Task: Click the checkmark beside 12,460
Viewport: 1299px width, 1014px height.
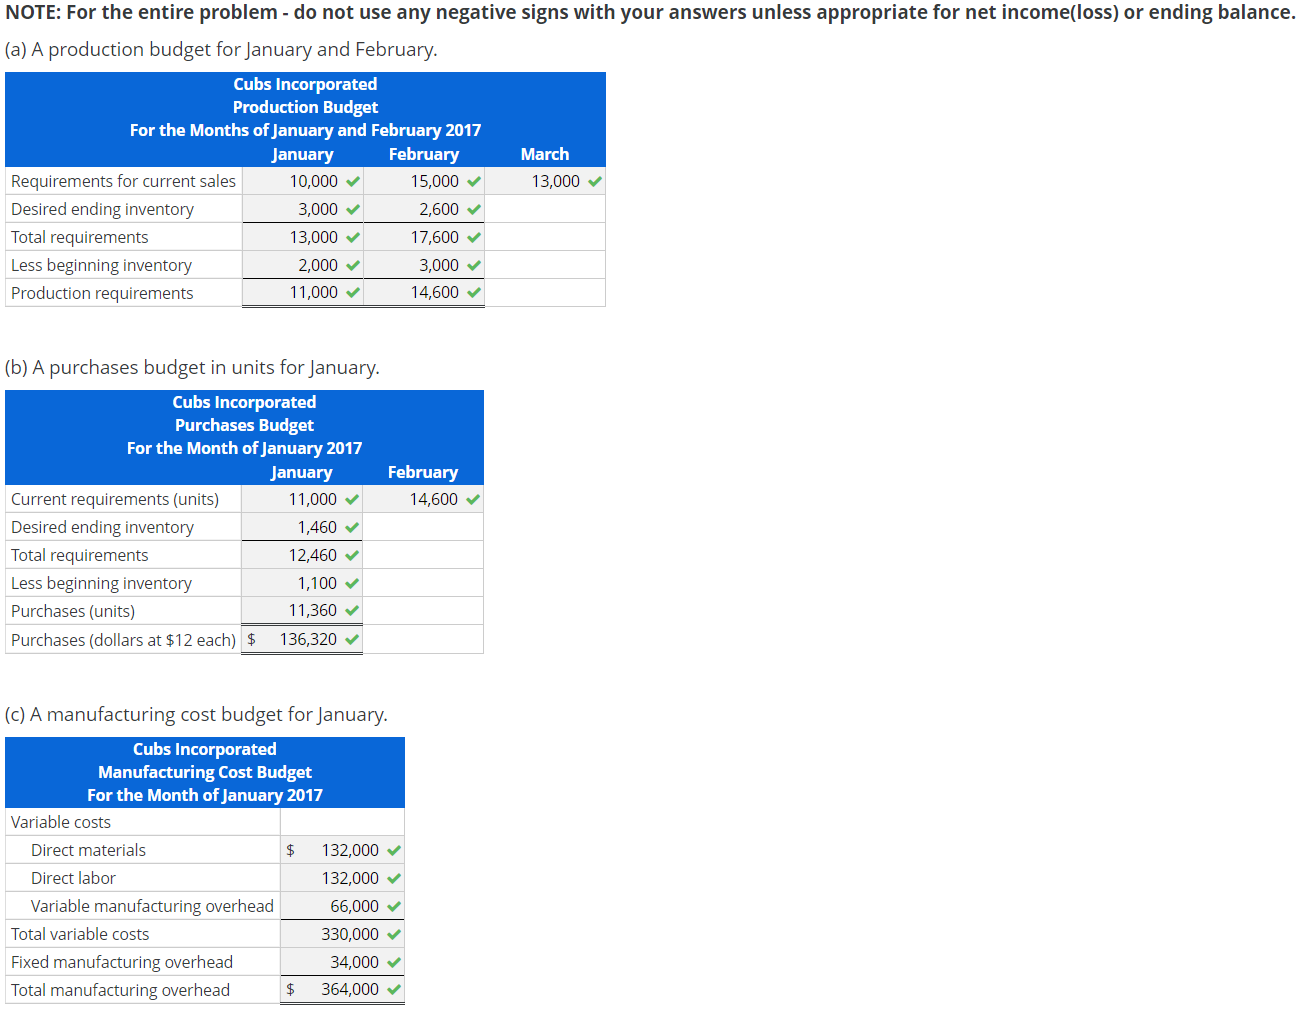Action: 352,556
